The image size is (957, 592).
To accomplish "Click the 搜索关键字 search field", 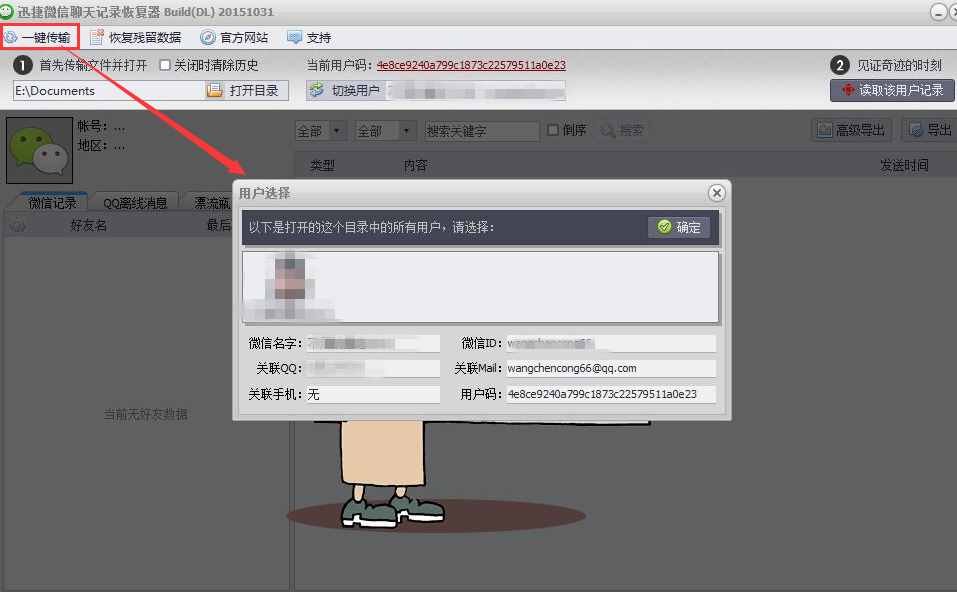I will point(482,131).
